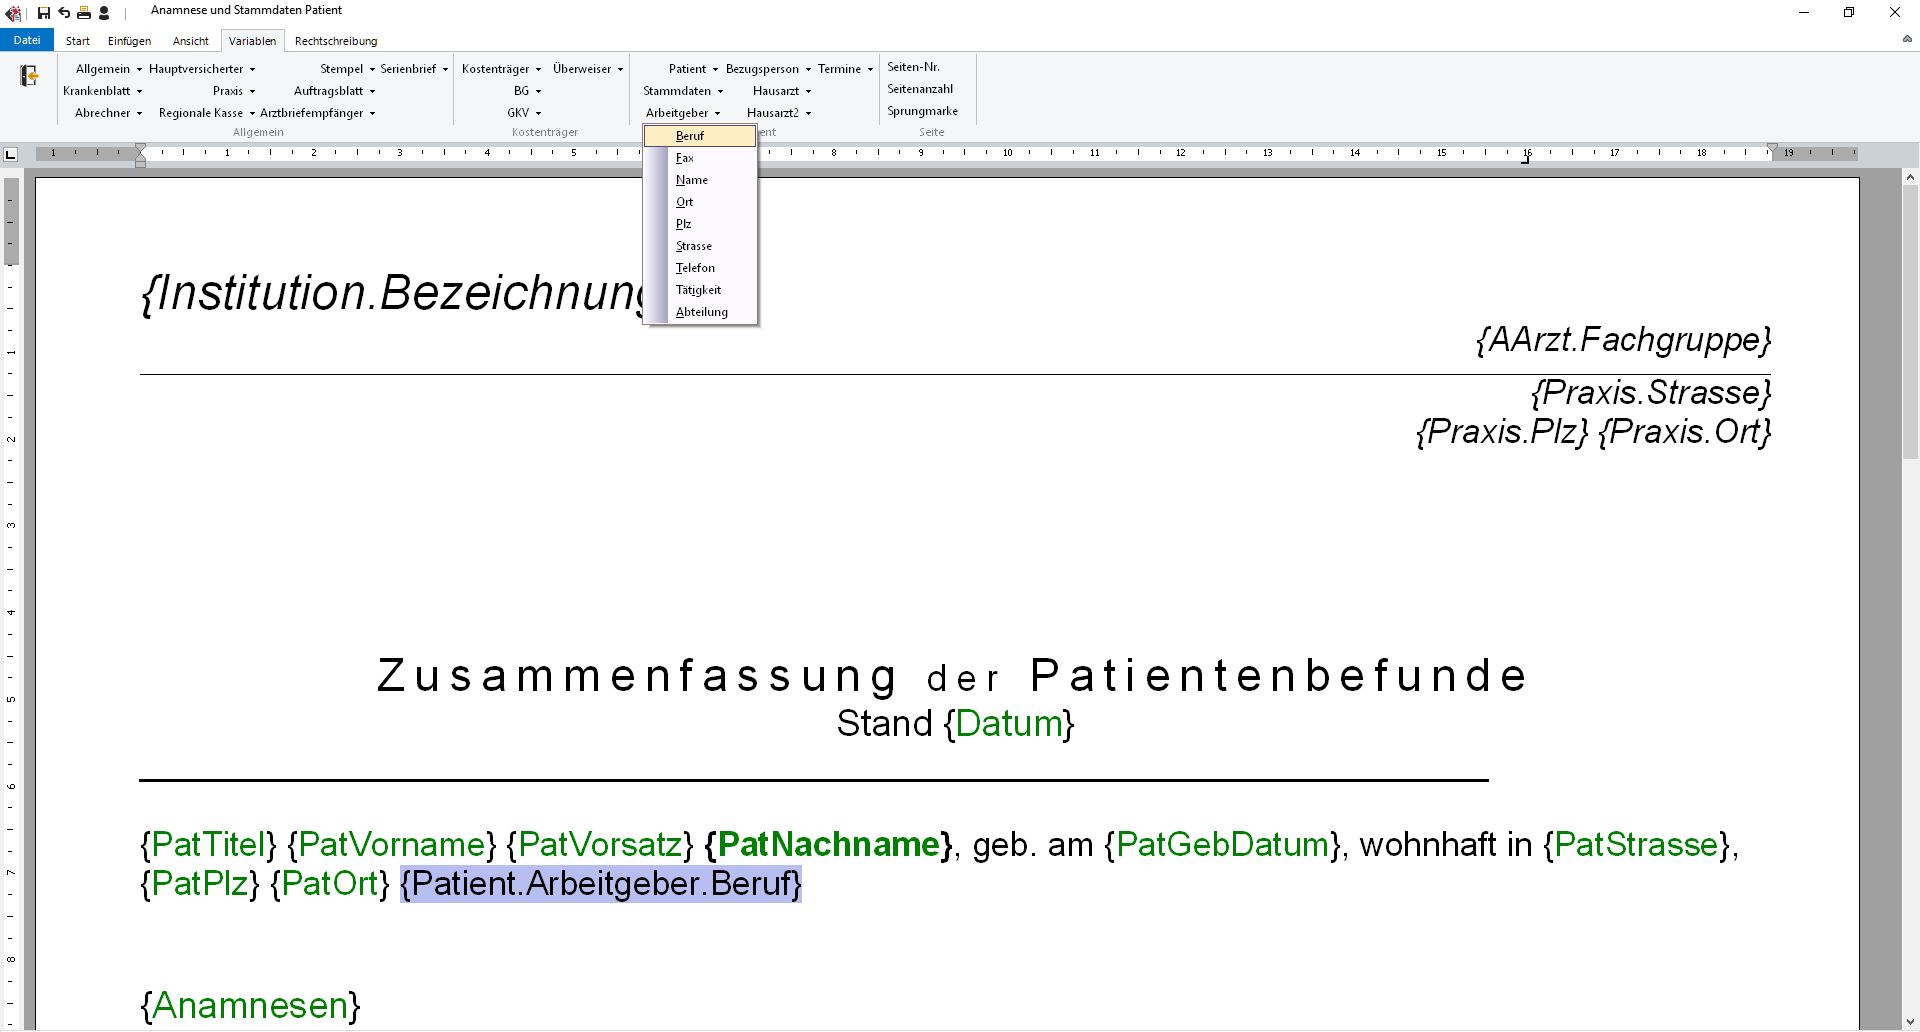Click the {Datum} variable after Stand
The width and height of the screenshot is (1920, 1032).
[x=1009, y=723]
